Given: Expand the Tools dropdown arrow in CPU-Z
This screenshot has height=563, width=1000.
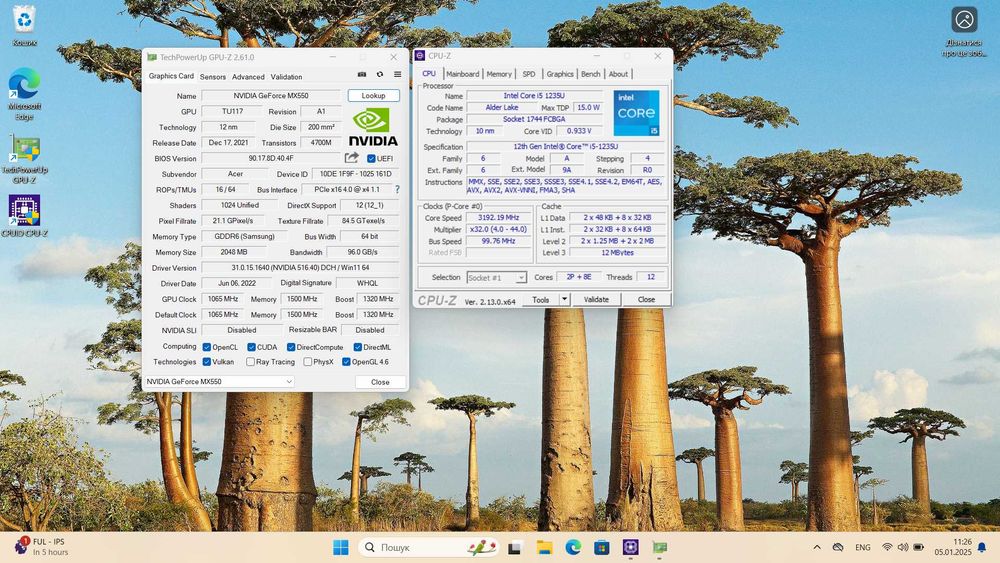Looking at the screenshot, I should pos(564,299).
